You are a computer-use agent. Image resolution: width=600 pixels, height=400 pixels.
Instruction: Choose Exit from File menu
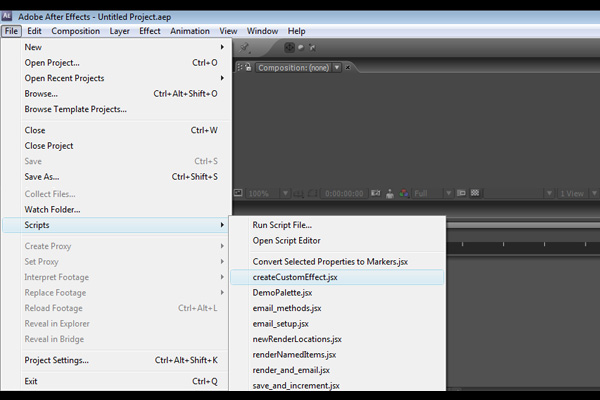[116, 381]
